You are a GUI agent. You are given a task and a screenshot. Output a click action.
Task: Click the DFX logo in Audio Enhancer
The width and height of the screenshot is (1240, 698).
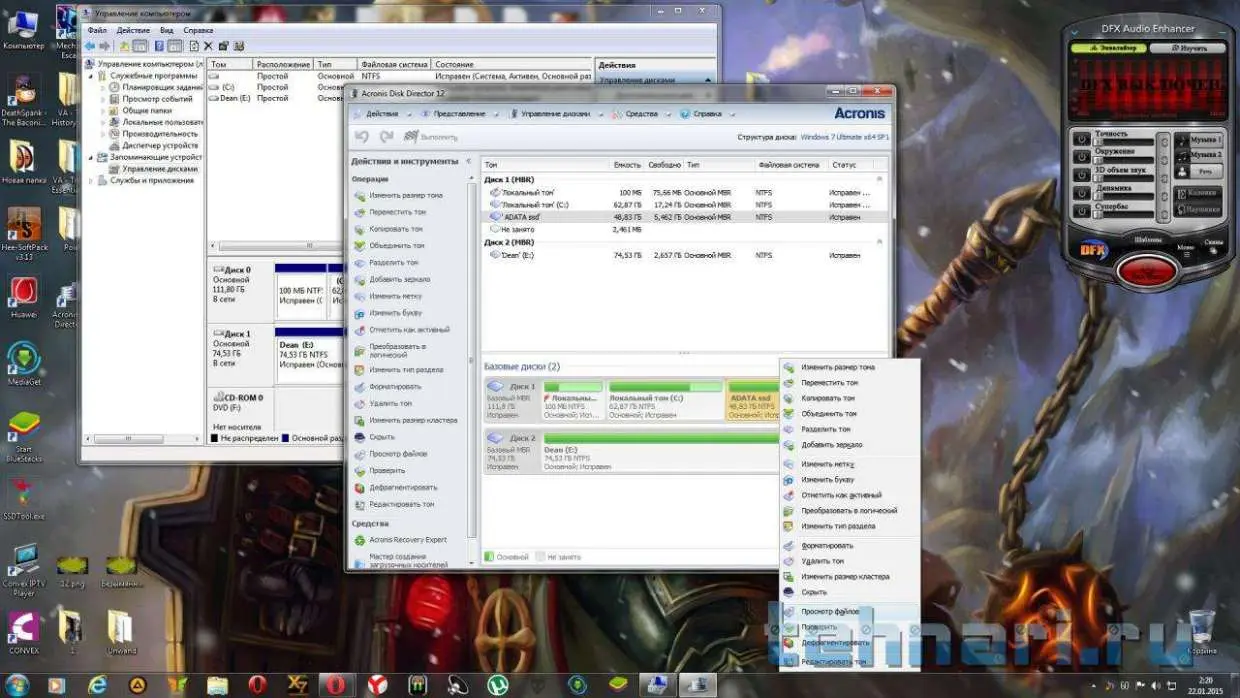point(1094,251)
